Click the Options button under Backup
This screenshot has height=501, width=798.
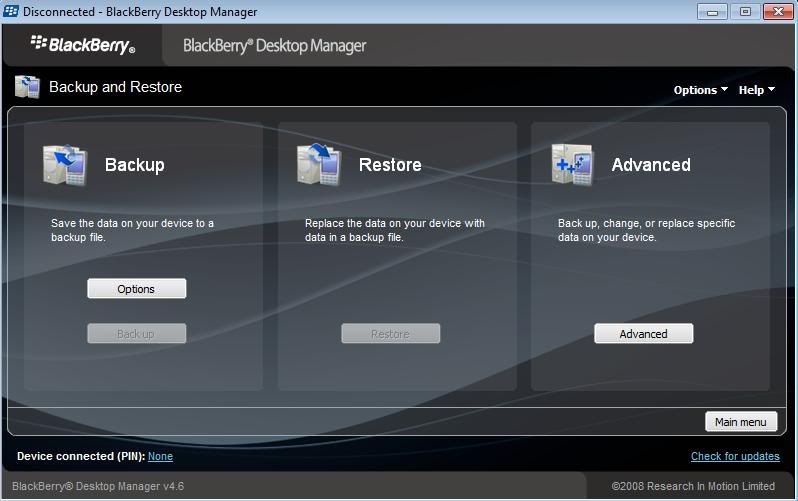[136, 289]
